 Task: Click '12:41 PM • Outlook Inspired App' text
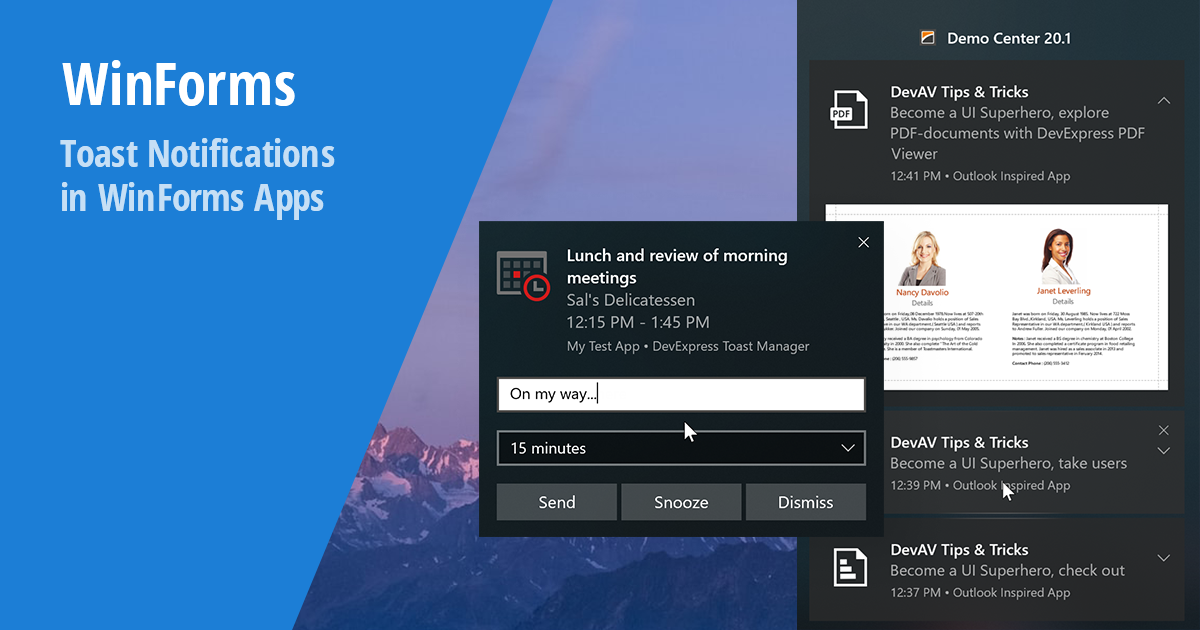coord(980,176)
